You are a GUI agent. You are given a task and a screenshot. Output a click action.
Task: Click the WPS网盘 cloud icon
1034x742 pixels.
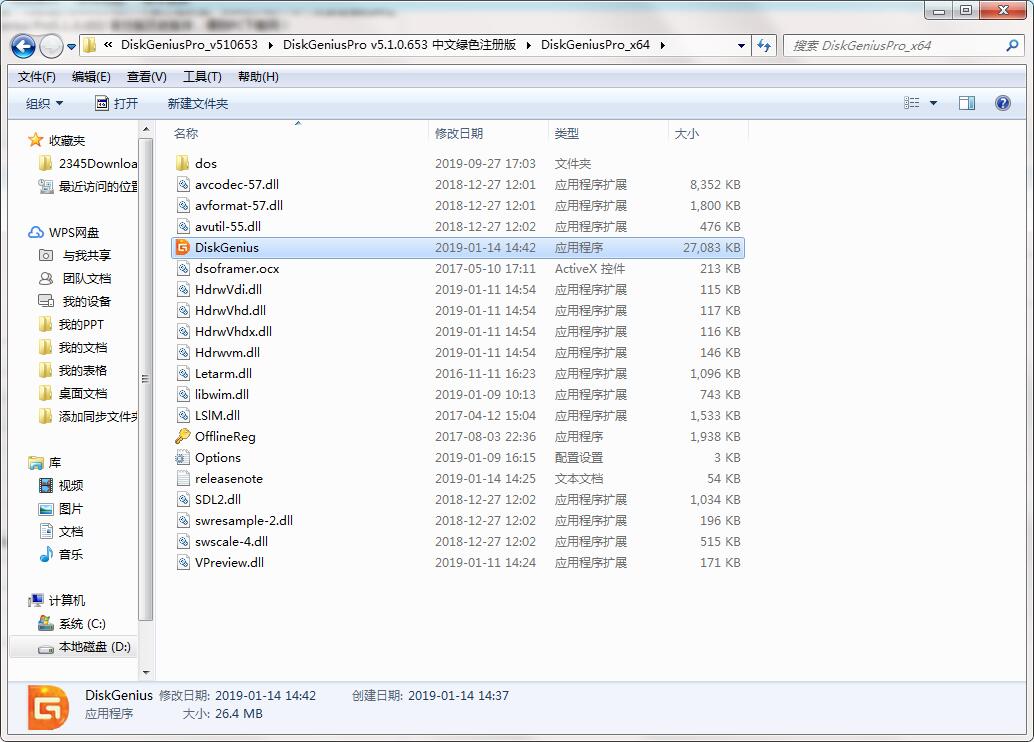pos(36,233)
